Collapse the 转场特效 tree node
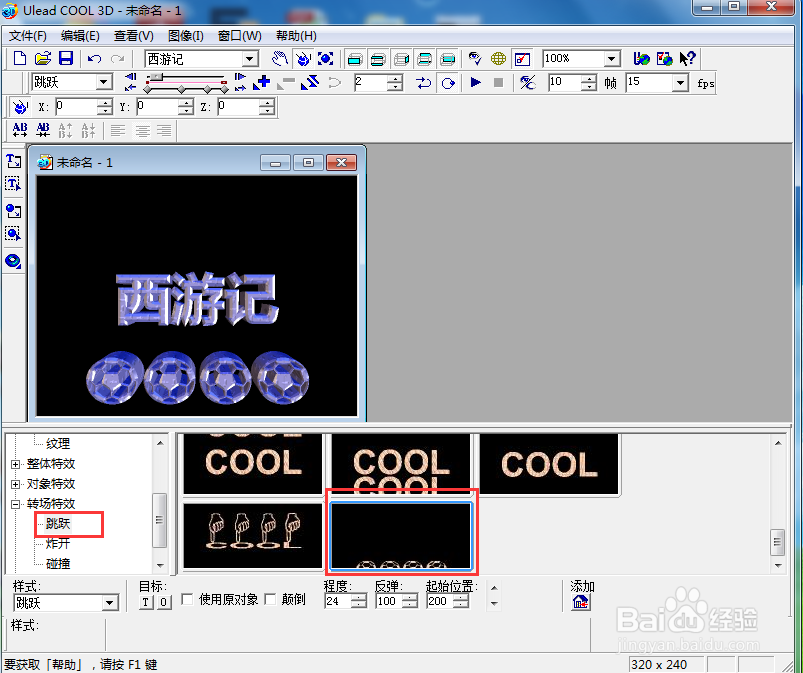 tap(15, 504)
